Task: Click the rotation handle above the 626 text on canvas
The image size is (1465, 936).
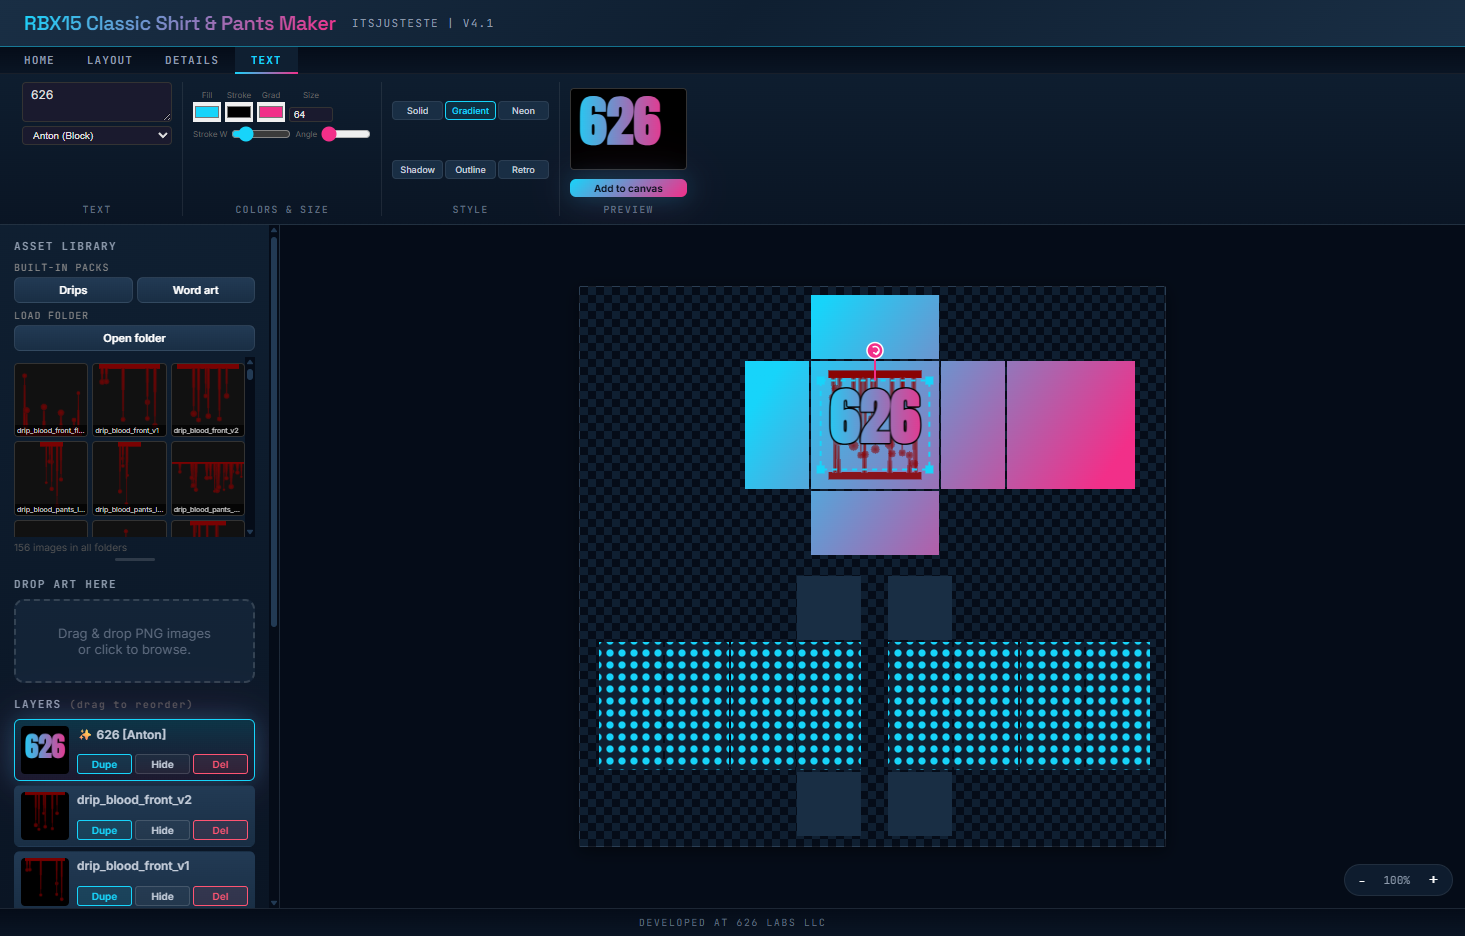Action: pos(875,350)
